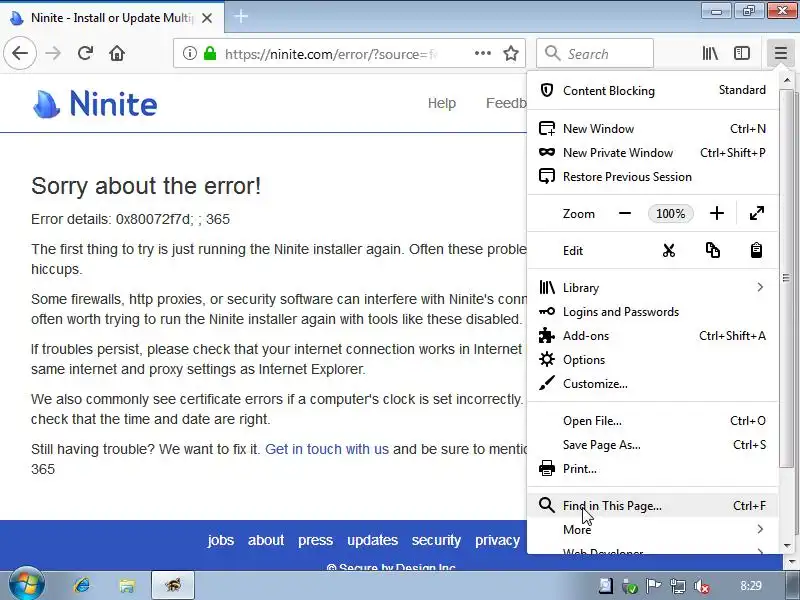Toggle the sidebar view icon

click(x=742, y=53)
